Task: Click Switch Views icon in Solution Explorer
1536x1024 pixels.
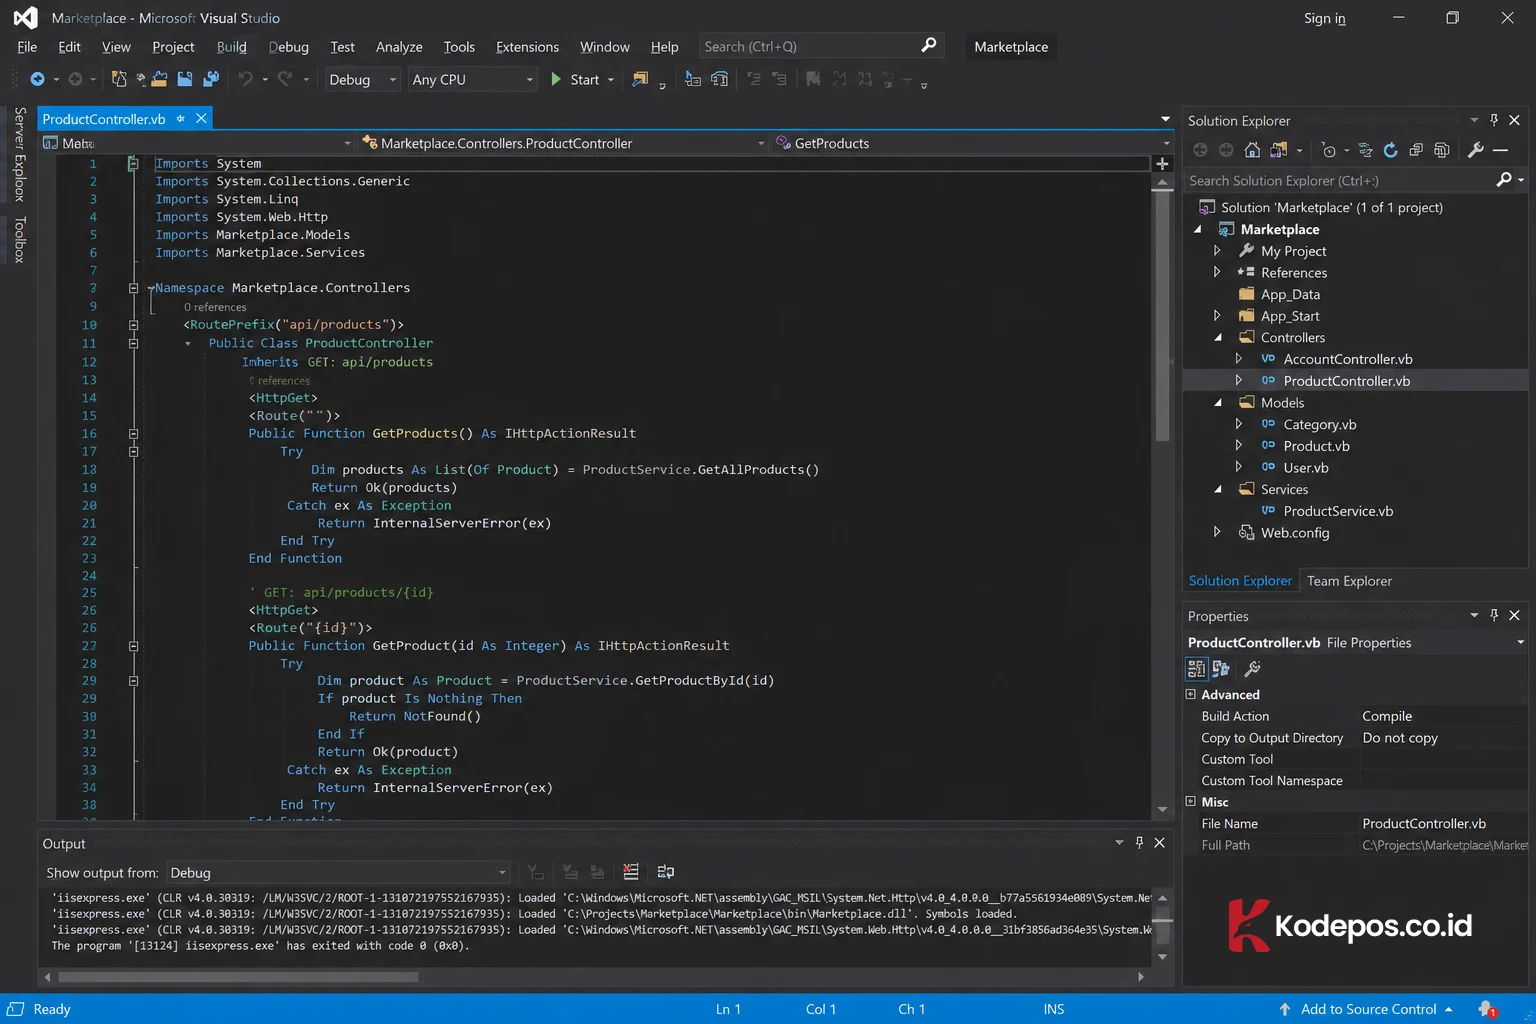Action: [1279, 150]
